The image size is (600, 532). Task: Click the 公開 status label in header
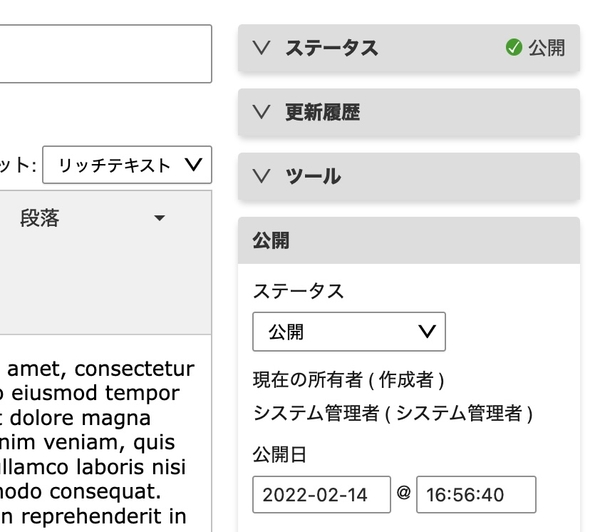[x=547, y=48]
